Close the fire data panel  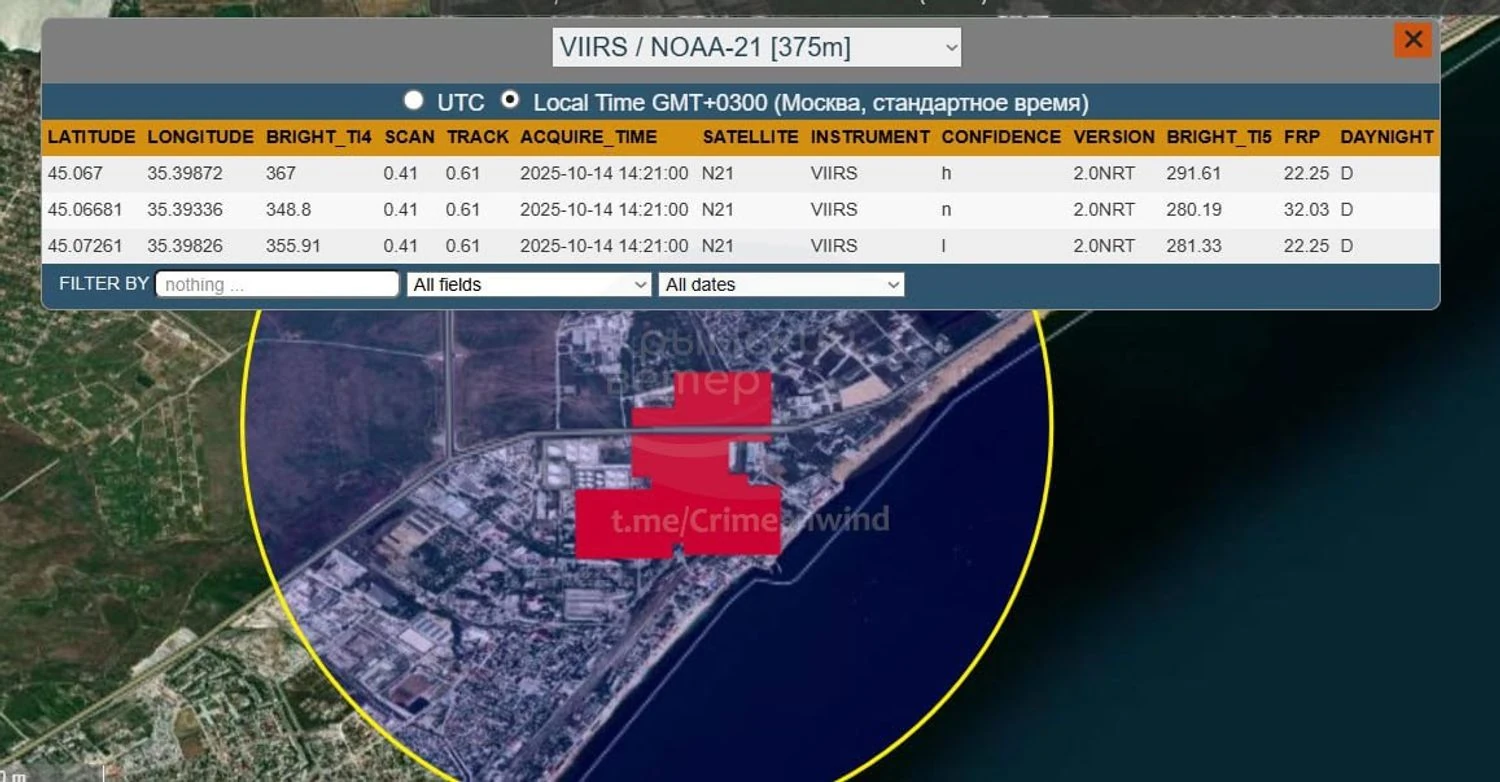1413,40
